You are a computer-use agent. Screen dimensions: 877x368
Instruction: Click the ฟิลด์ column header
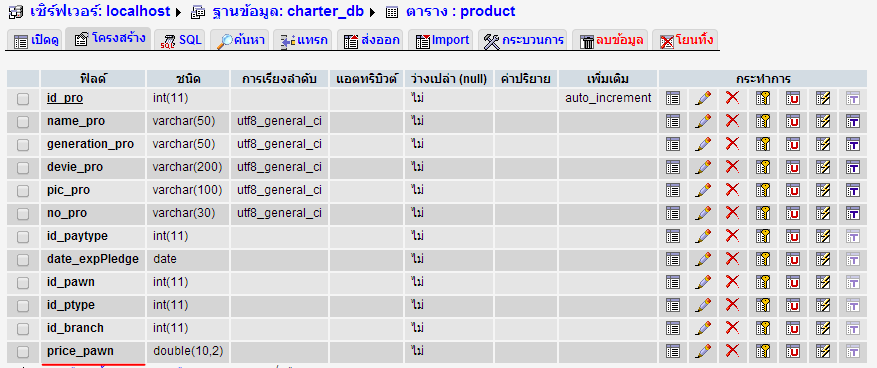[x=93, y=79]
